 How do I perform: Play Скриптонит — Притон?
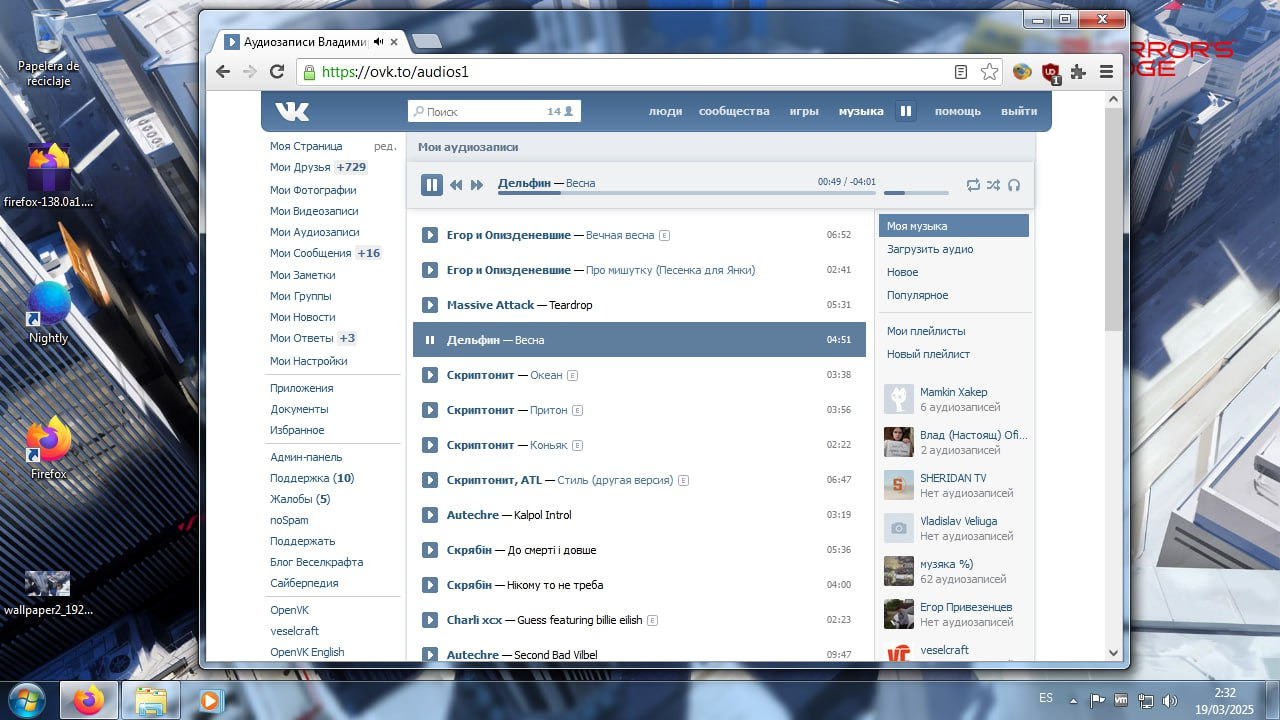[430, 410]
